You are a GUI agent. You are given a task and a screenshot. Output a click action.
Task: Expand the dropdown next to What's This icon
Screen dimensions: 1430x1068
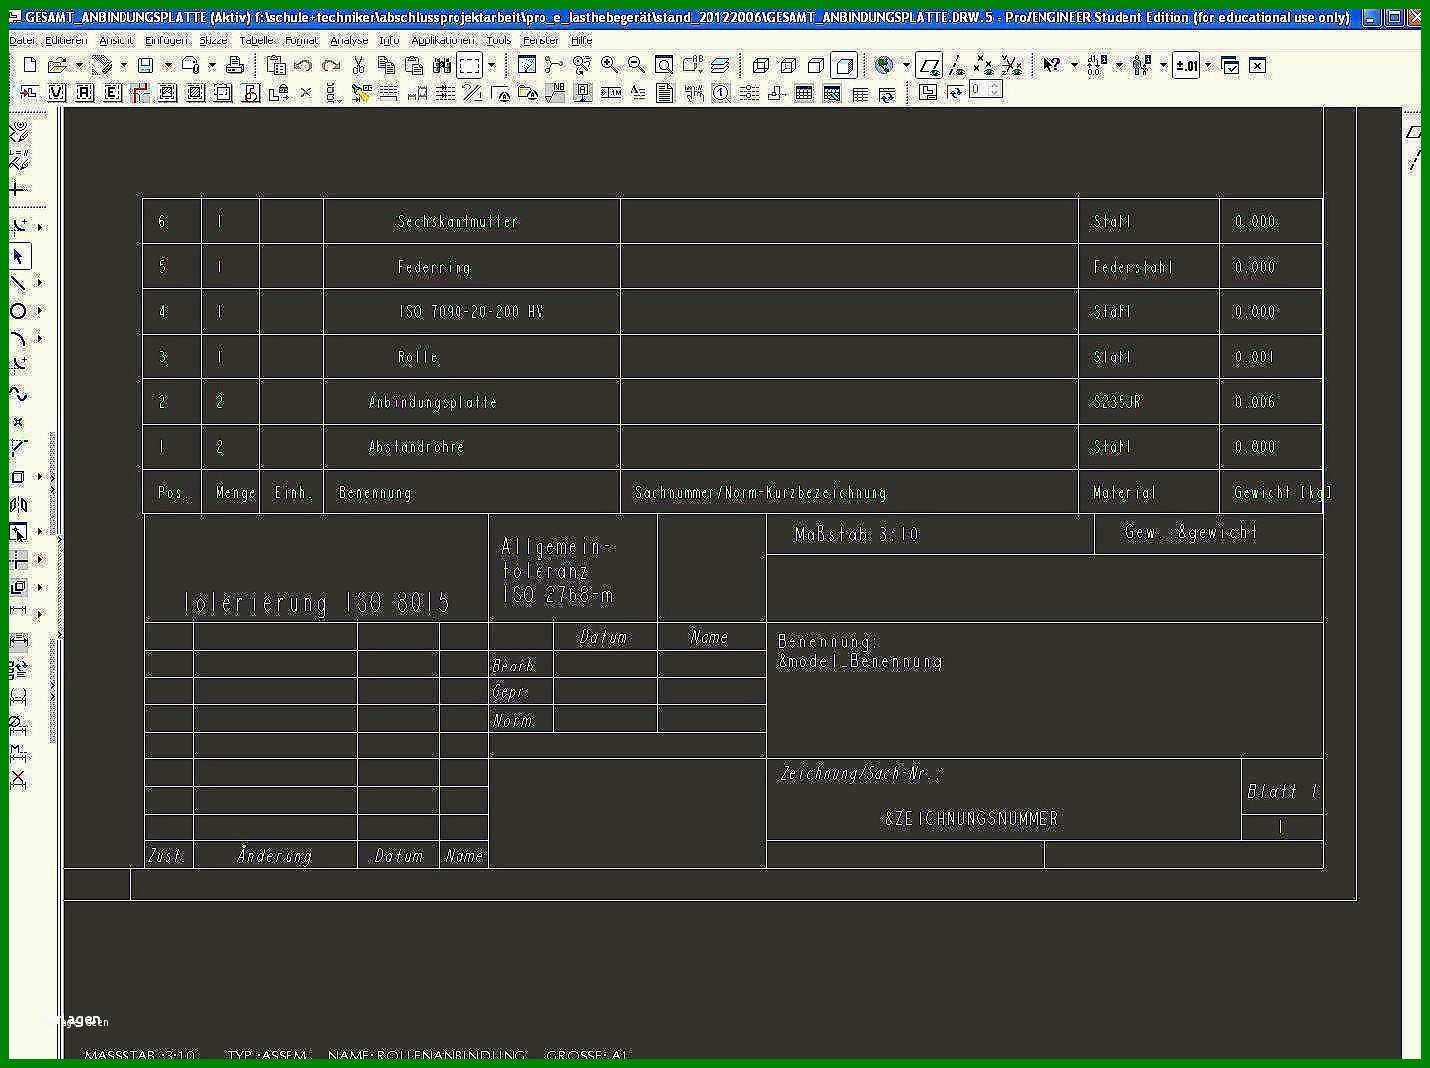pyautogui.click(x=1074, y=65)
